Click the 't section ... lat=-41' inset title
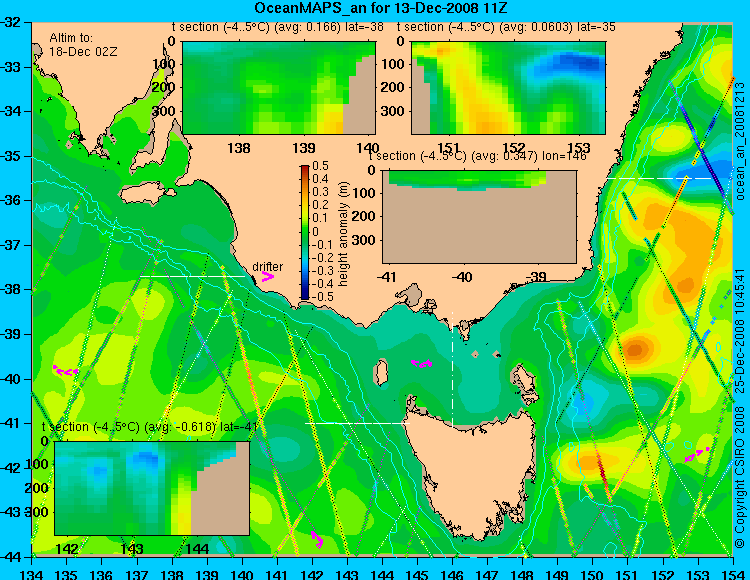 tap(150, 427)
